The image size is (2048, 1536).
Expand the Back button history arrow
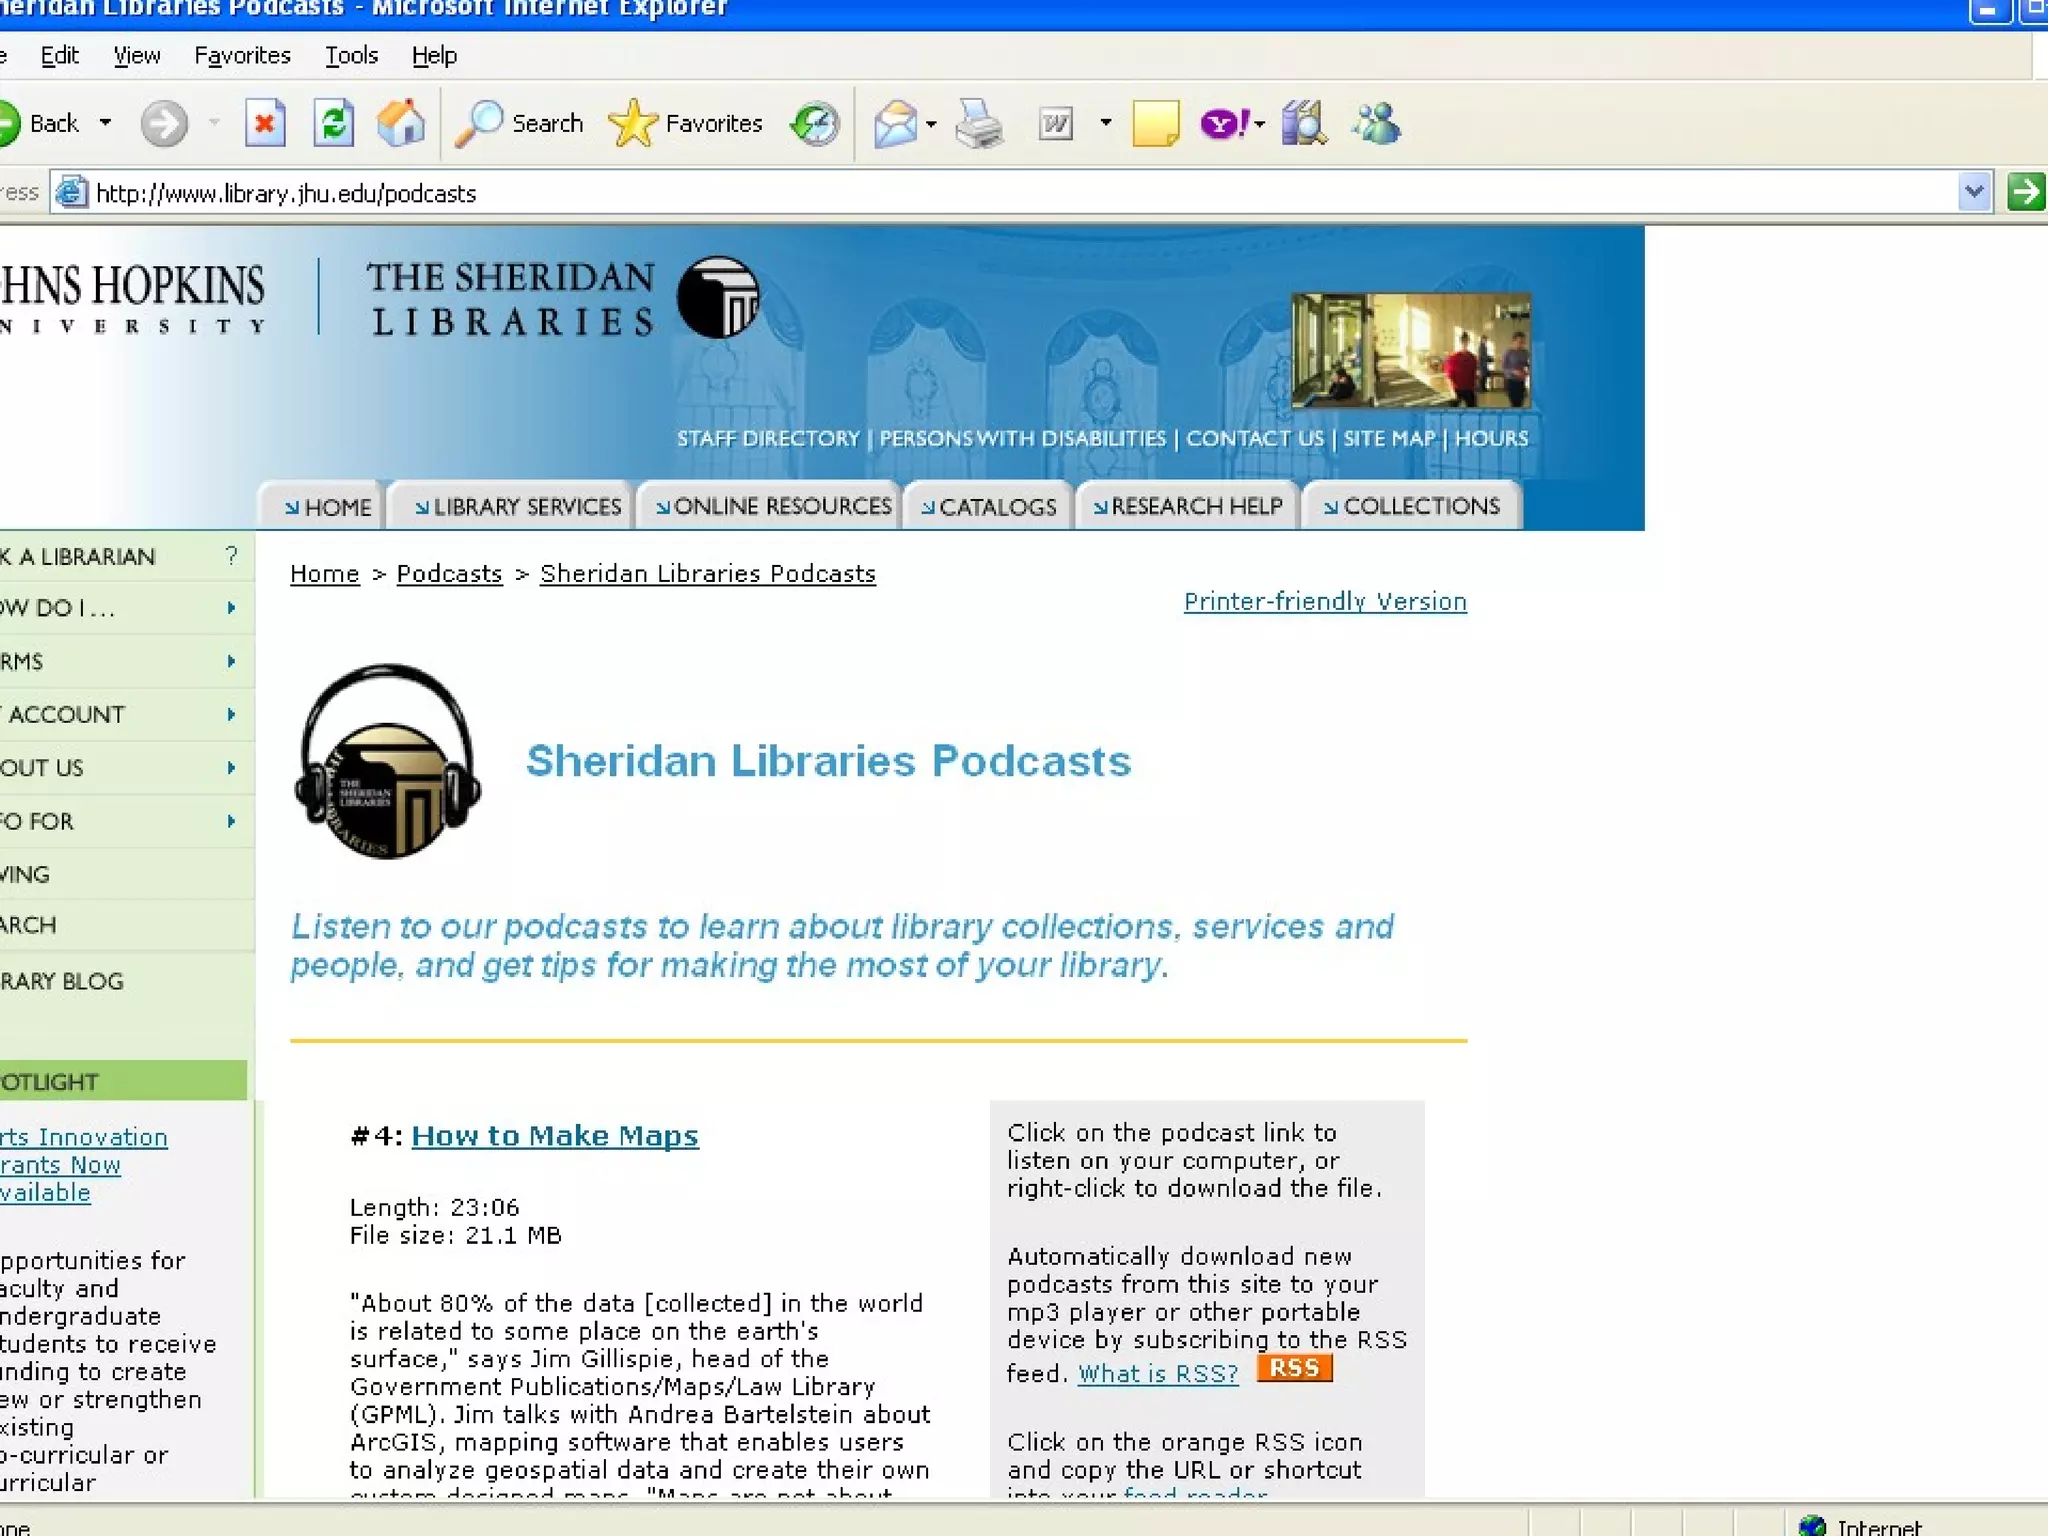tap(105, 123)
